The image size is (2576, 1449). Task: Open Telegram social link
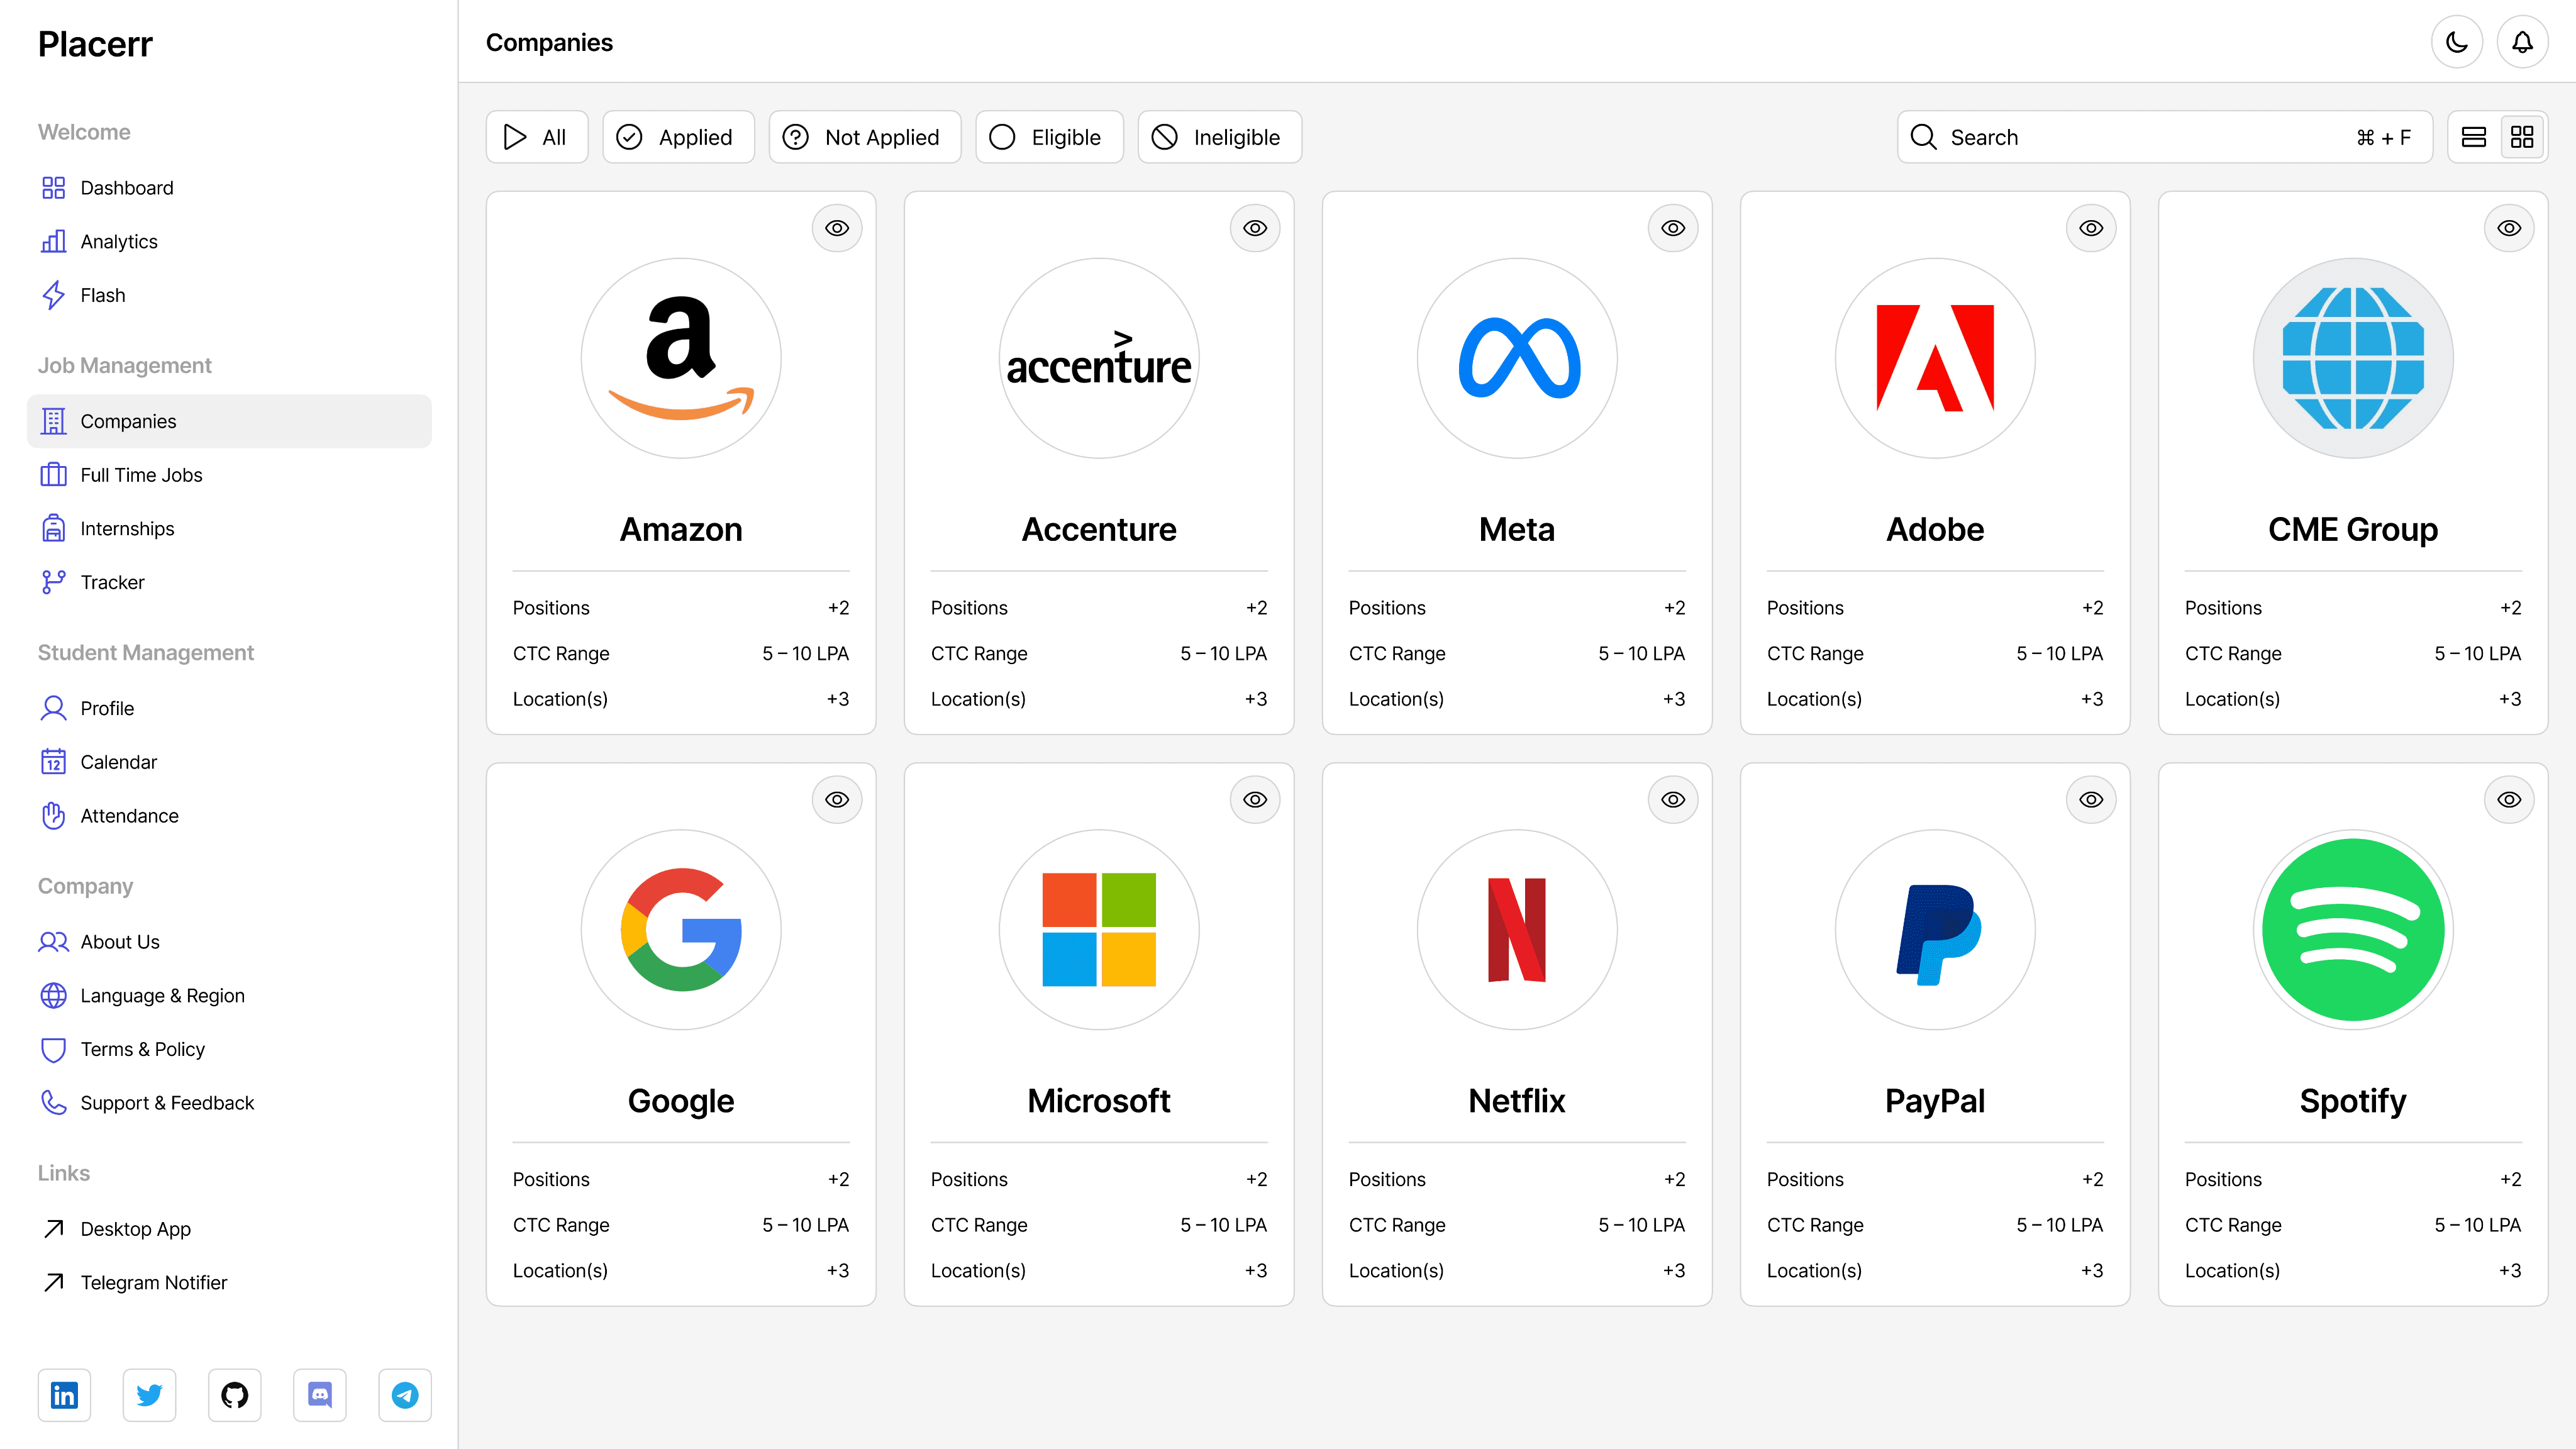pyautogui.click(x=405, y=1395)
